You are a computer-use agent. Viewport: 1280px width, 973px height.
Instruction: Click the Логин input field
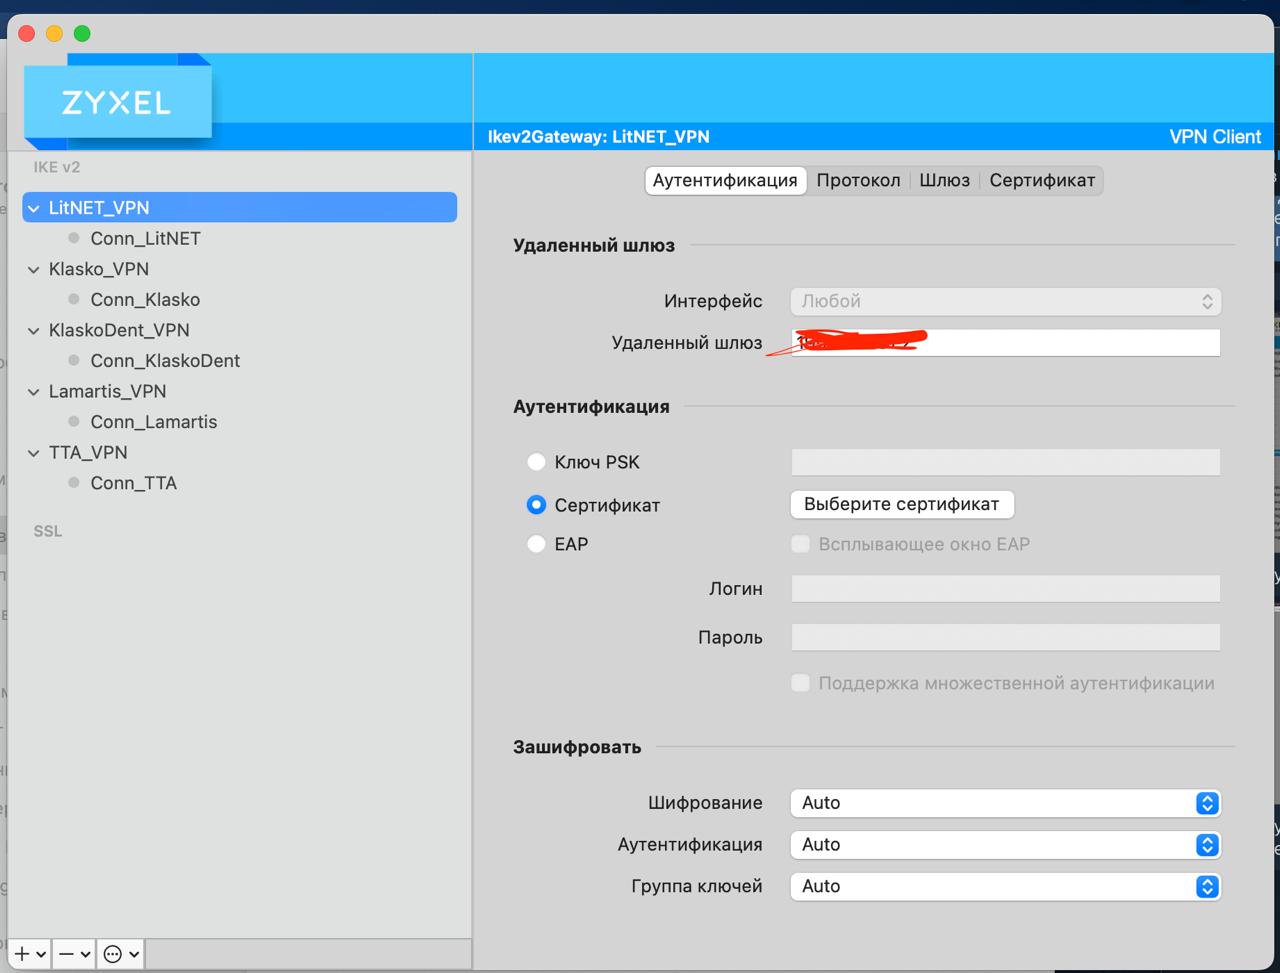coord(1005,588)
